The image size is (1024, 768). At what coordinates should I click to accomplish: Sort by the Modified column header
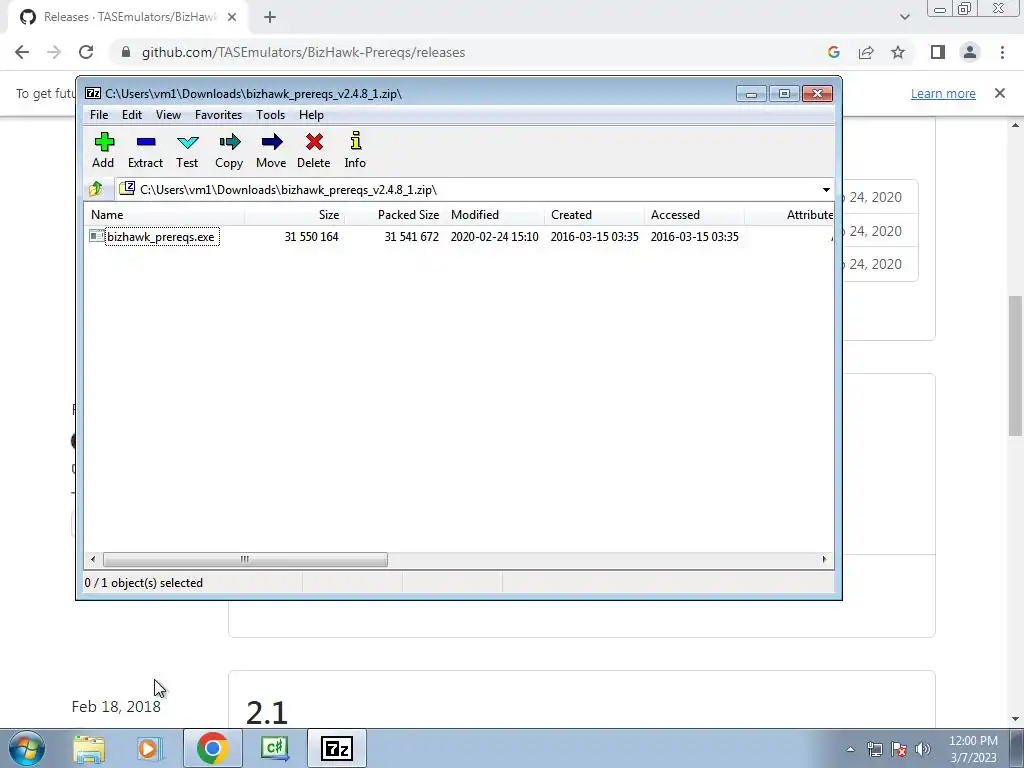click(x=494, y=215)
